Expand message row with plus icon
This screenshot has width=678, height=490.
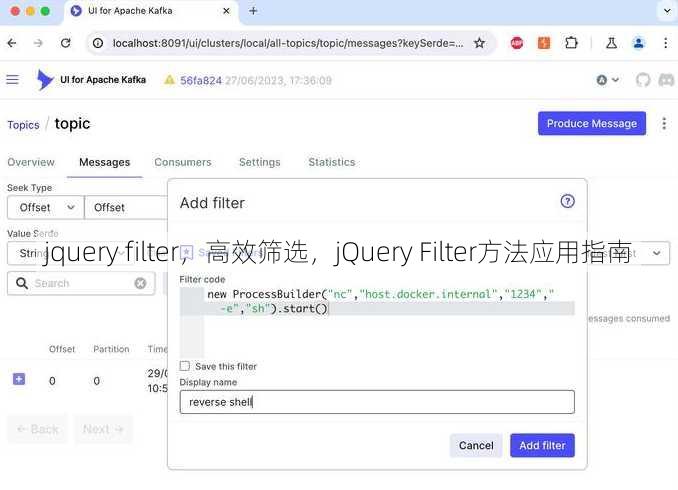coord(19,379)
